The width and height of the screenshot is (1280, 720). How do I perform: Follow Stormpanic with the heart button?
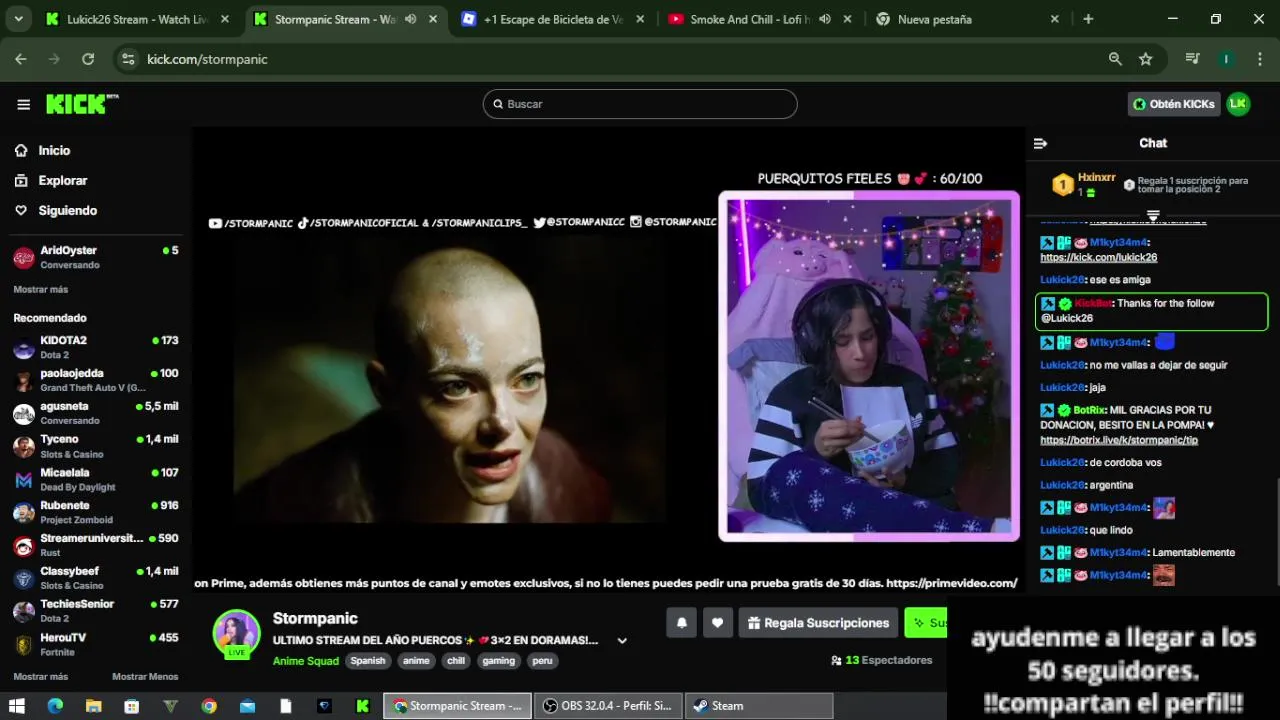(x=717, y=623)
